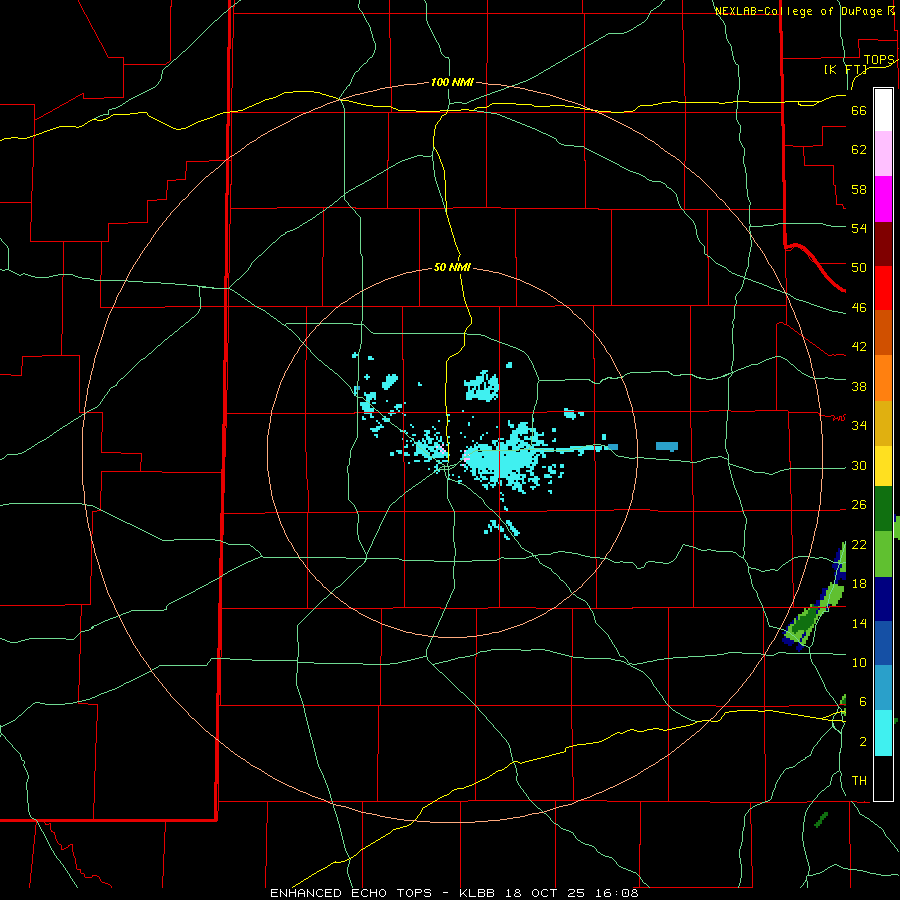
Task: Click the TOPS legend title
Action: click(x=879, y=60)
